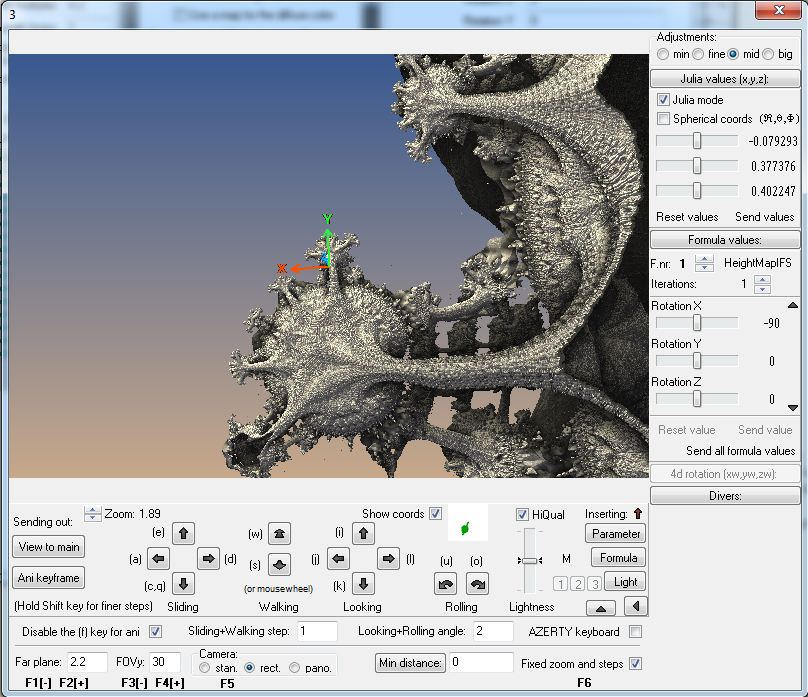Look left with the (j) arrow

pyautogui.click(x=338, y=558)
